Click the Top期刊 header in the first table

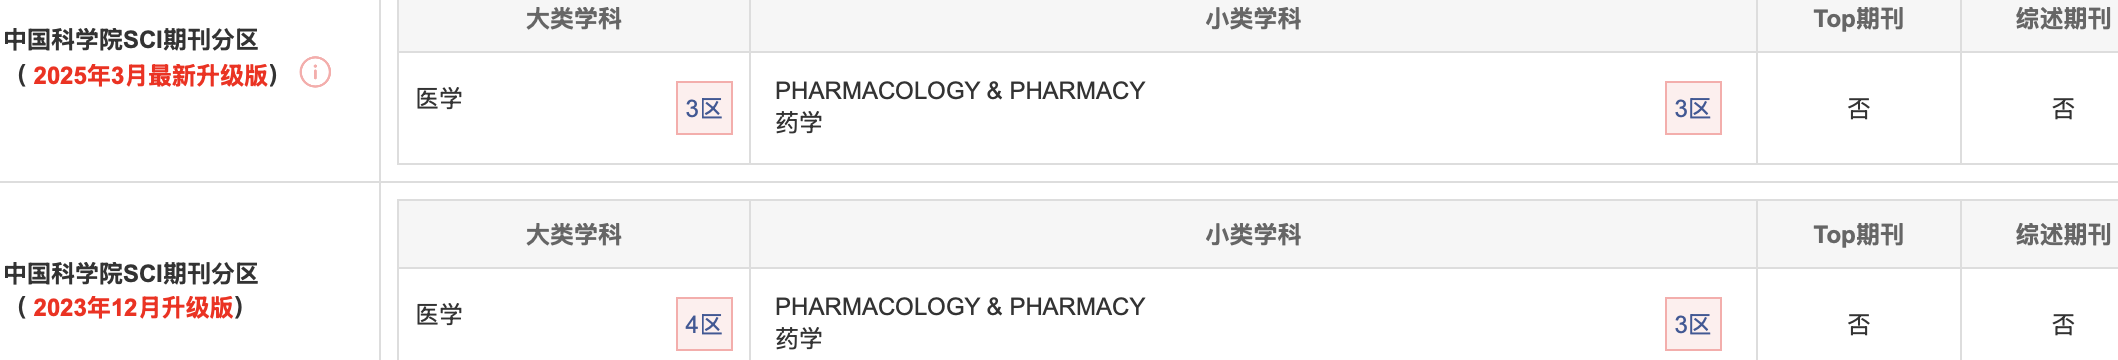(1859, 19)
